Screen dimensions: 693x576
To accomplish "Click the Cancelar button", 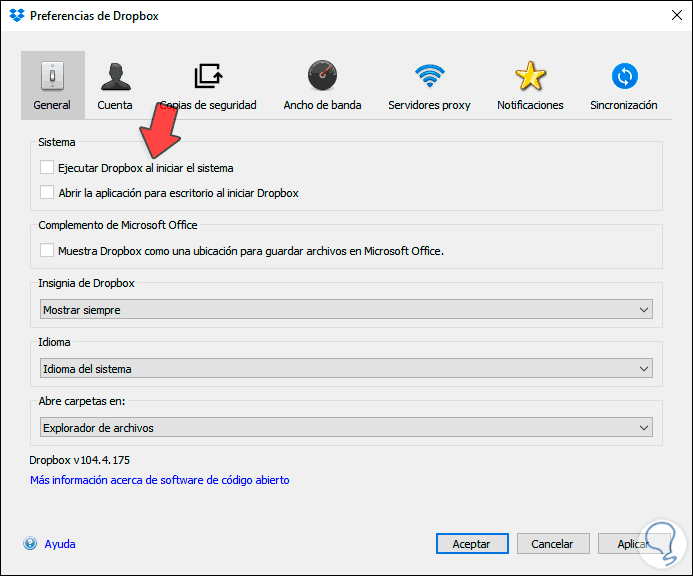I will pyautogui.click(x=553, y=543).
